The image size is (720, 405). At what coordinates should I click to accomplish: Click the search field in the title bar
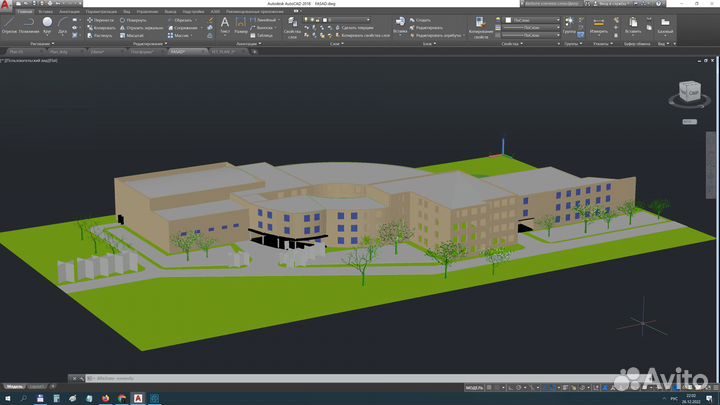click(x=552, y=3)
